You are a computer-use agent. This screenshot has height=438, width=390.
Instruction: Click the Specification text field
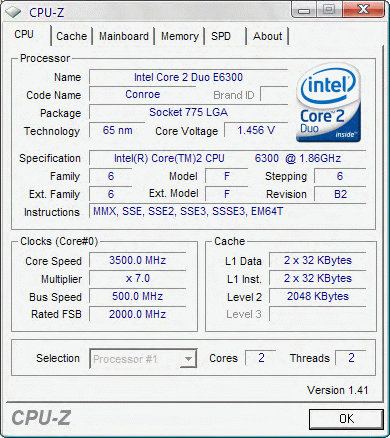227,158
